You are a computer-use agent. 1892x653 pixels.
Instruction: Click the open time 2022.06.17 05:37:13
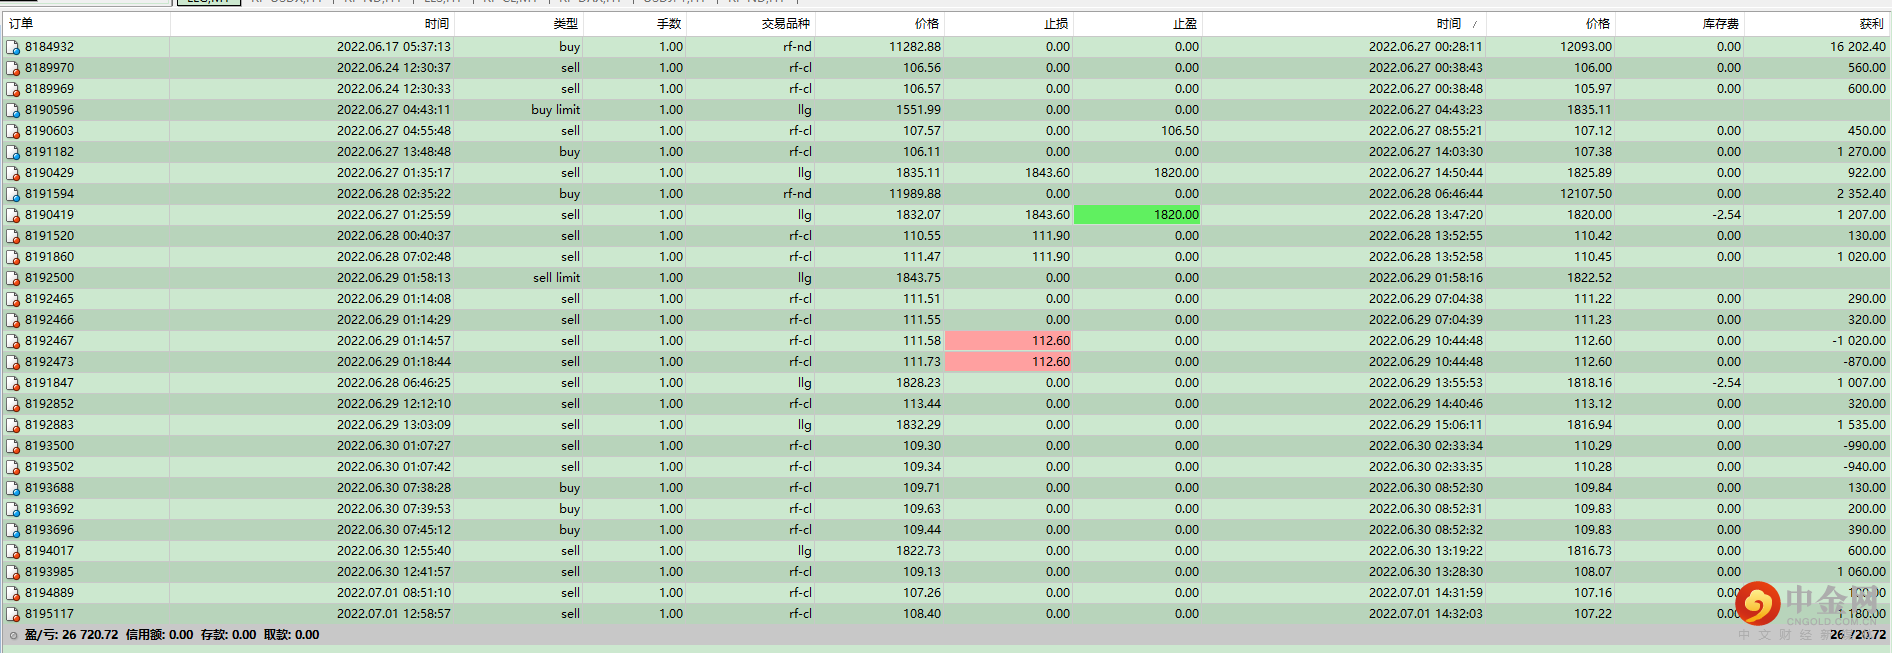(394, 47)
